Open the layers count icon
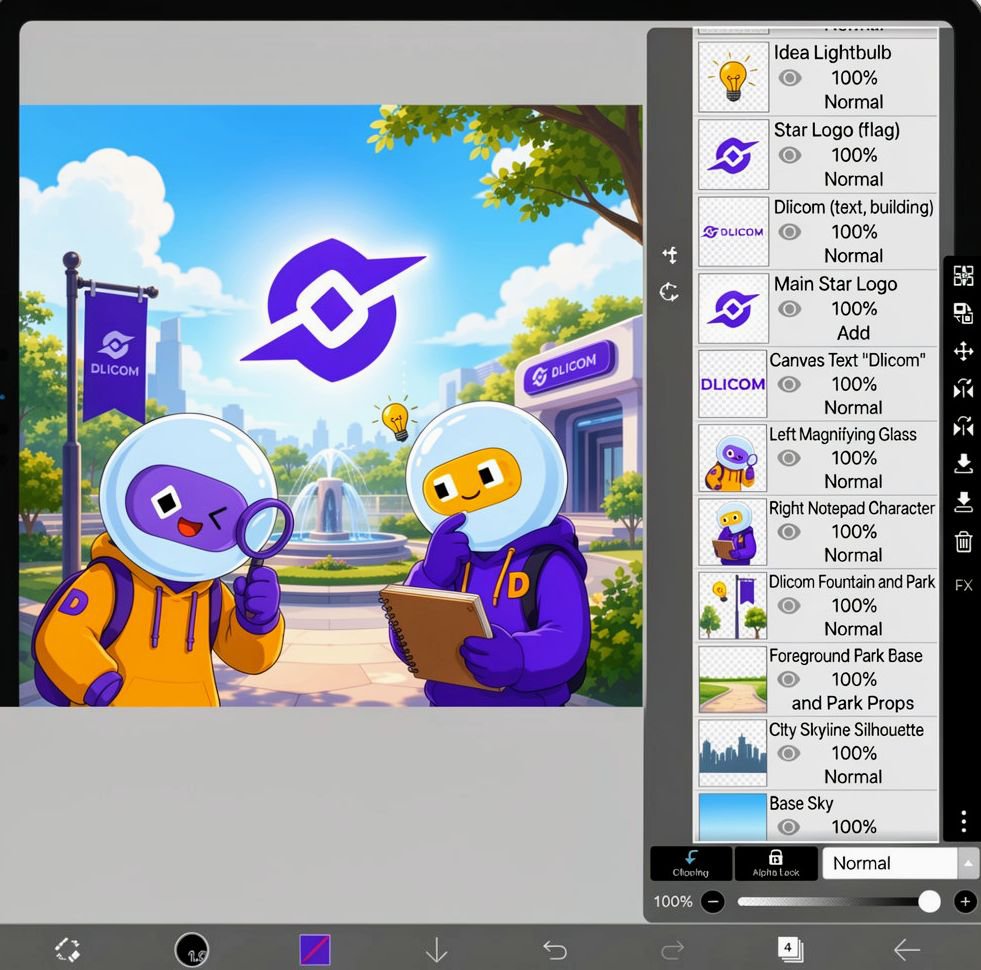981x970 pixels. (790, 949)
